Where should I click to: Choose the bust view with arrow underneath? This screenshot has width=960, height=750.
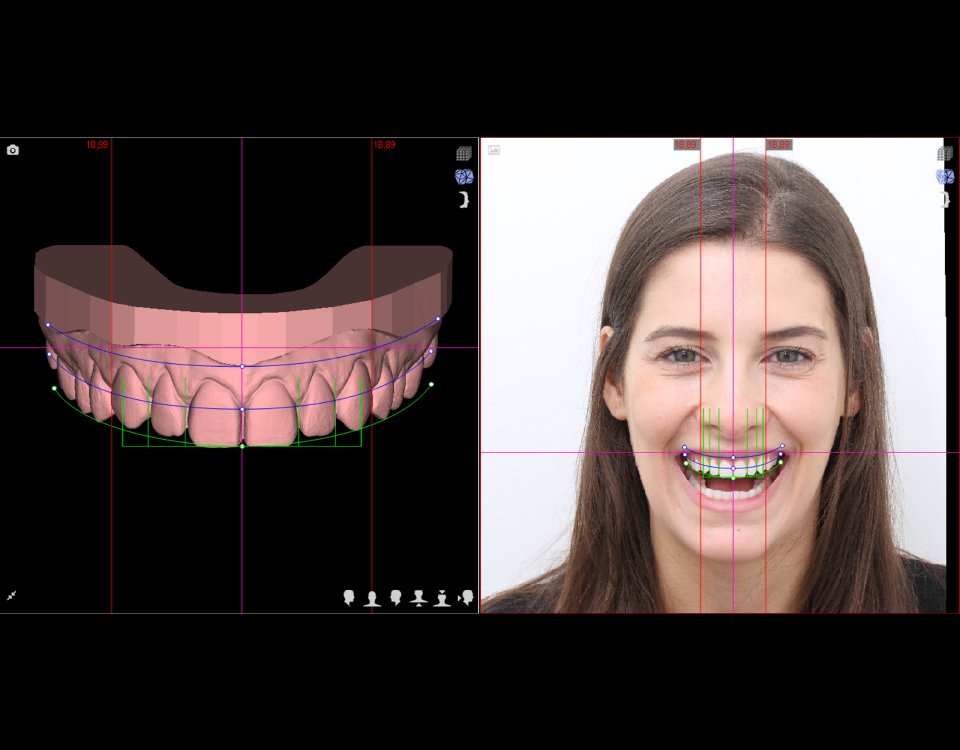(419, 598)
